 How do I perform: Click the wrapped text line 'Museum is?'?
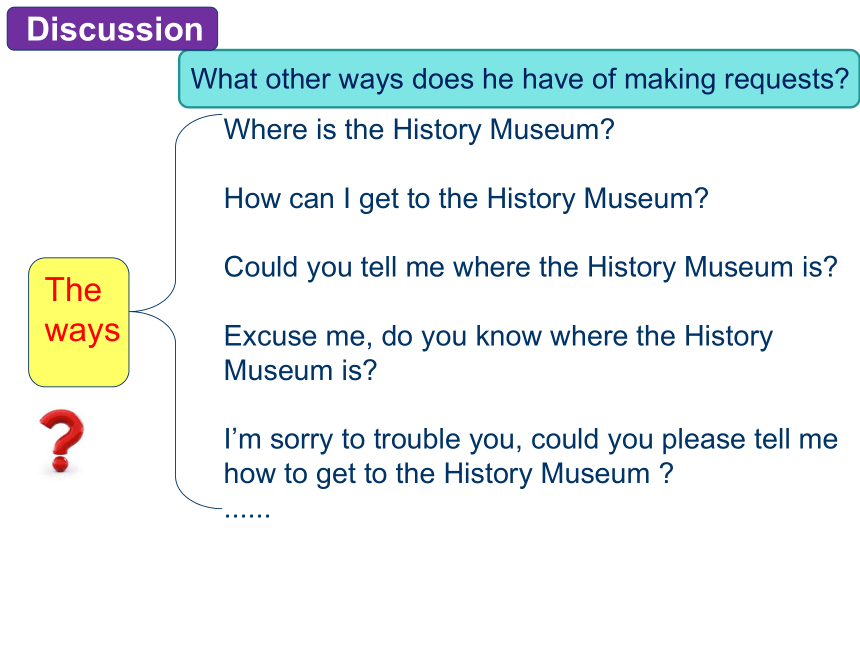[300, 370]
